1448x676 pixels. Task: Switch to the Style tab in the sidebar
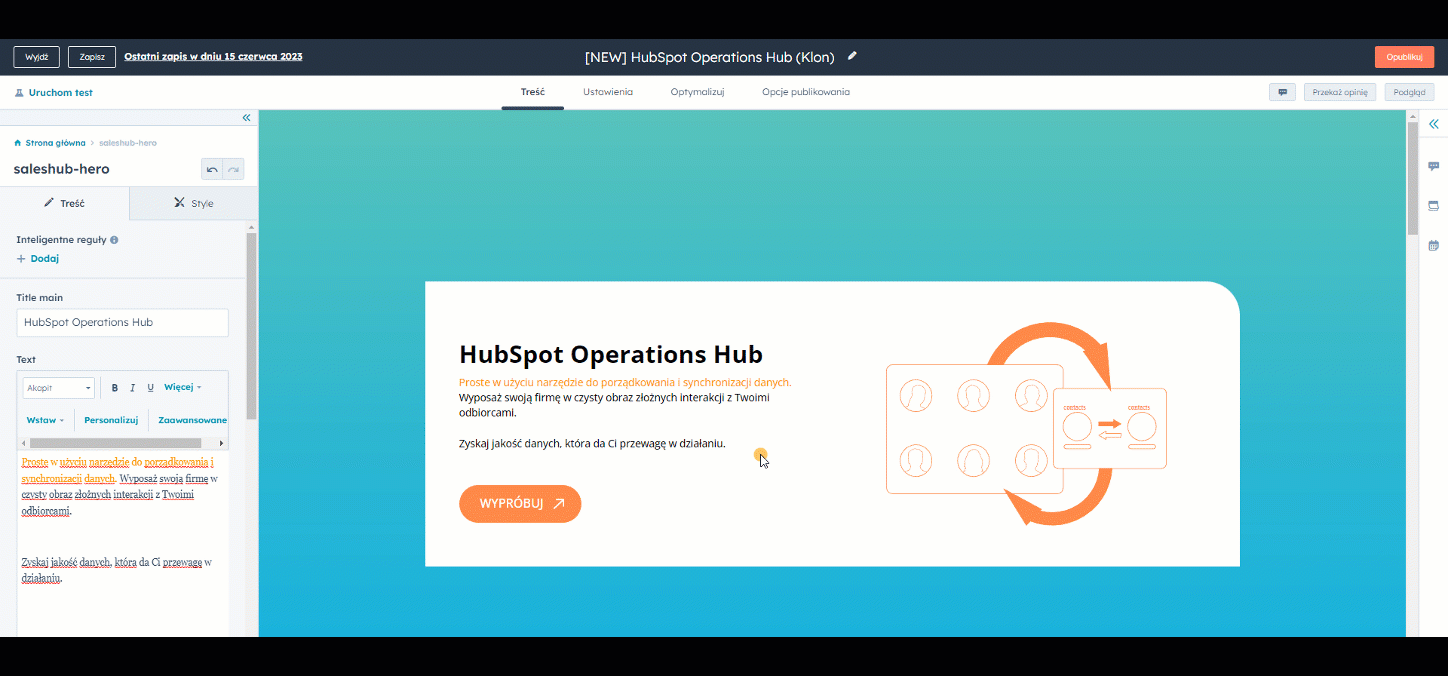click(x=194, y=203)
